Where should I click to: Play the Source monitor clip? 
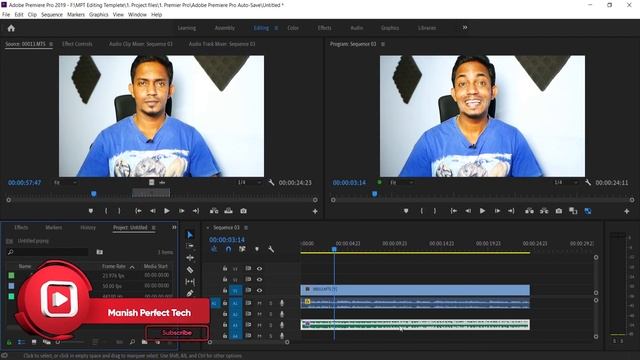point(167,211)
